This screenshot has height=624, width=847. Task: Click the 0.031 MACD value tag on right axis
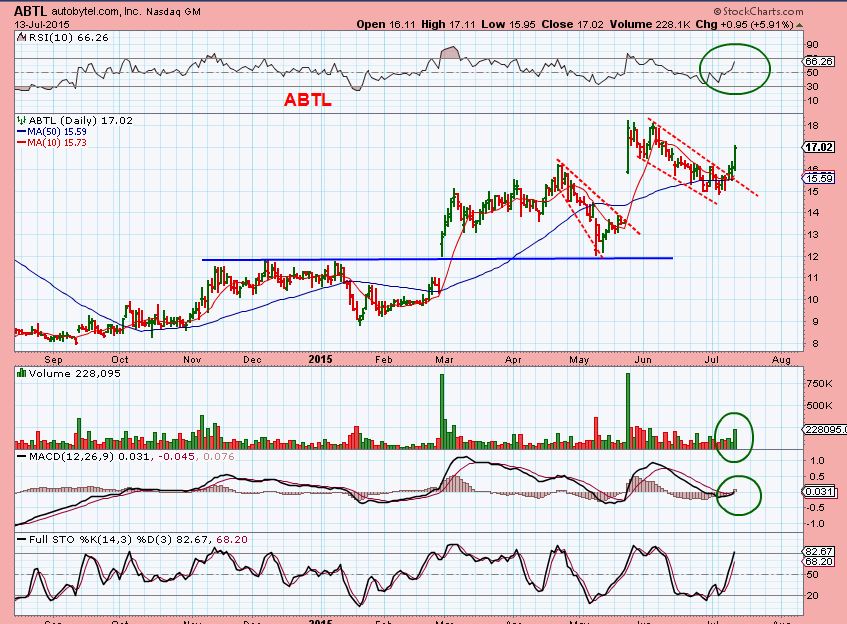[819, 491]
